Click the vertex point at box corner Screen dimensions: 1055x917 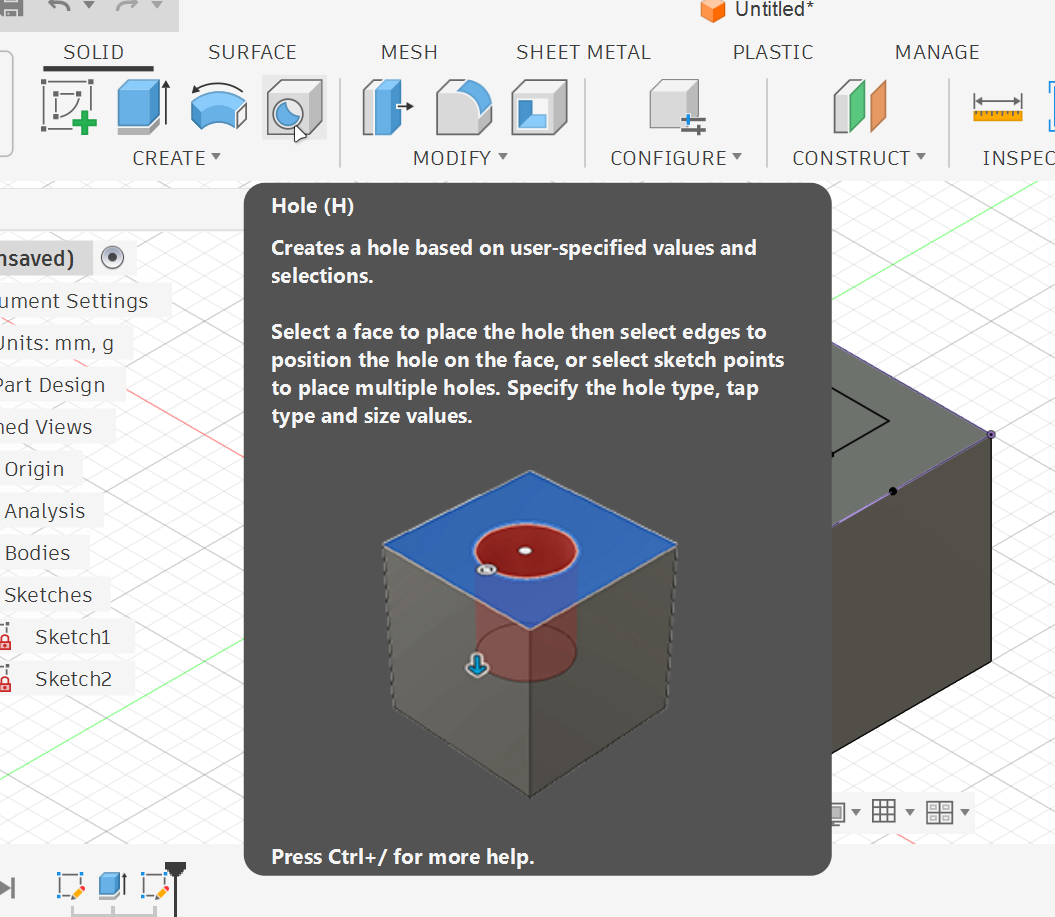pyautogui.click(x=991, y=435)
